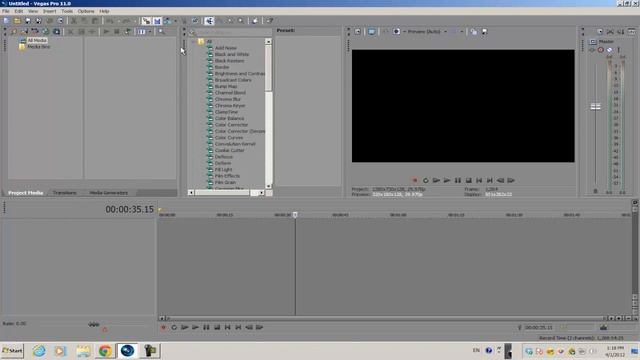Image resolution: width=640 pixels, height=360 pixels.
Task: Copy preview snapshot to clipboard
Action: [473, 31]
